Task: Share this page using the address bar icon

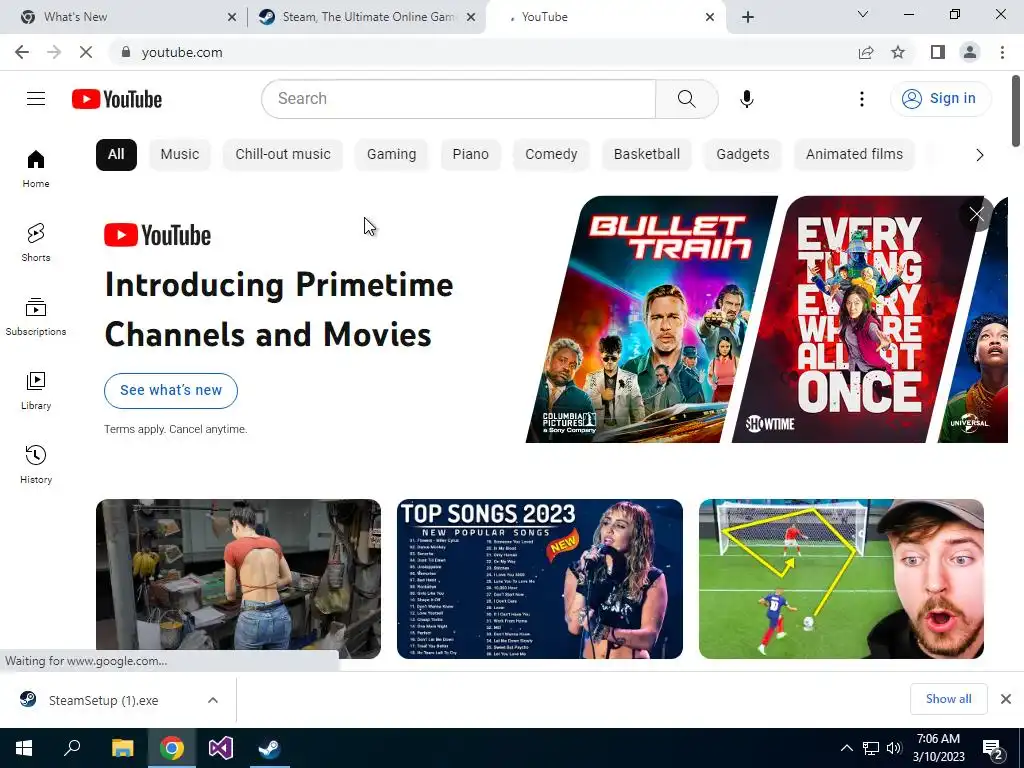Action: point(866,52)
